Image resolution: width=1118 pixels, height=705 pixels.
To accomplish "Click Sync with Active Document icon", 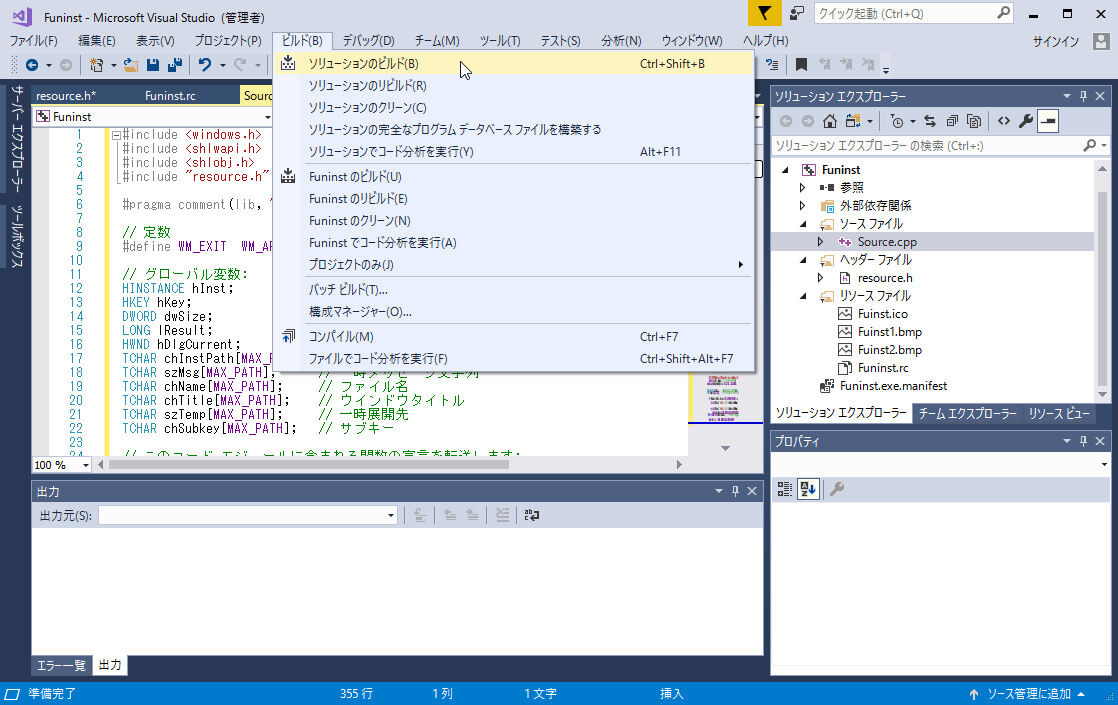I will pyautogui.click(x=930, y=121).
